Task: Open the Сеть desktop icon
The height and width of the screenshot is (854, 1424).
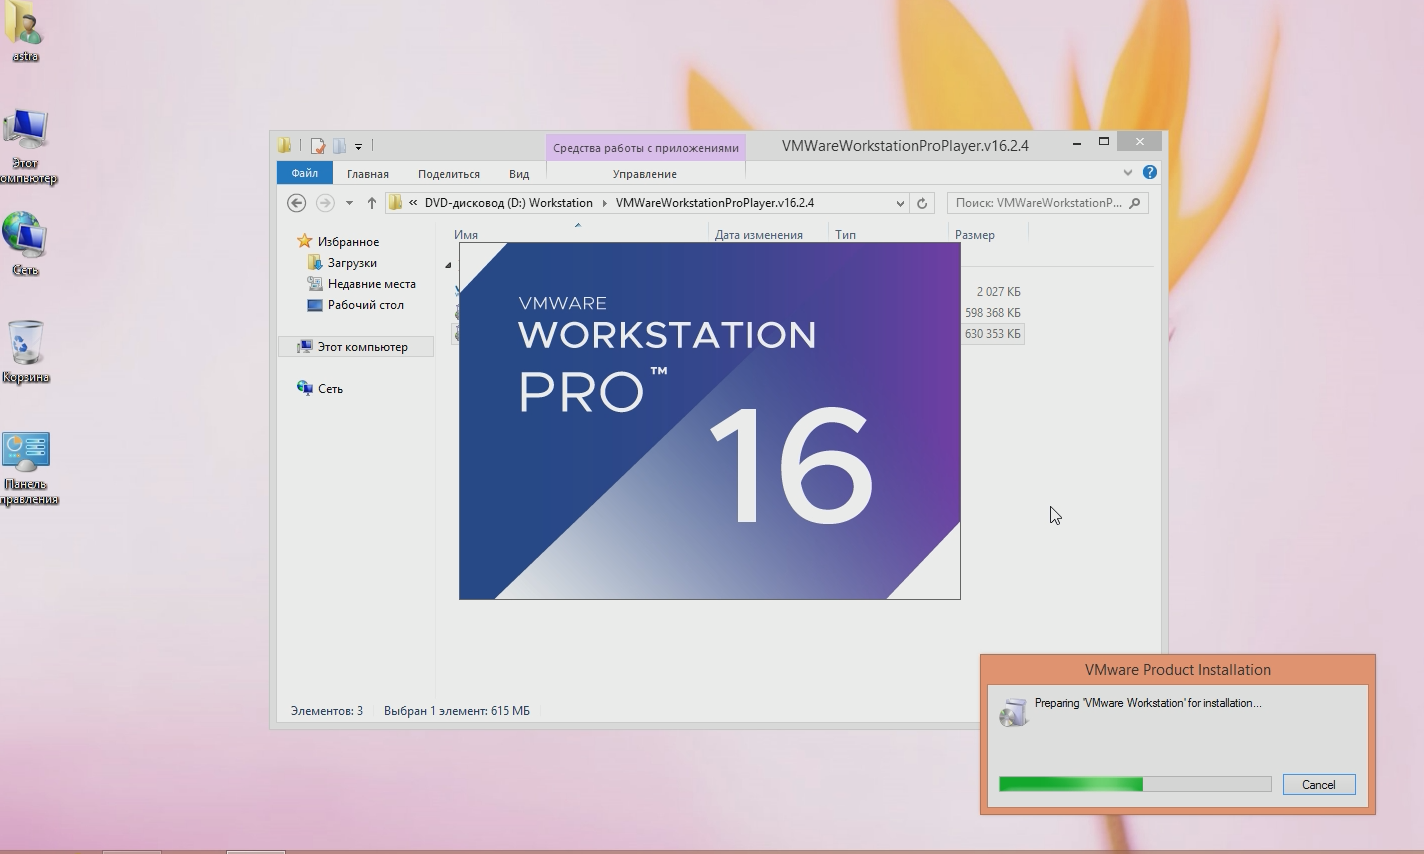Action: pos(25,244)
